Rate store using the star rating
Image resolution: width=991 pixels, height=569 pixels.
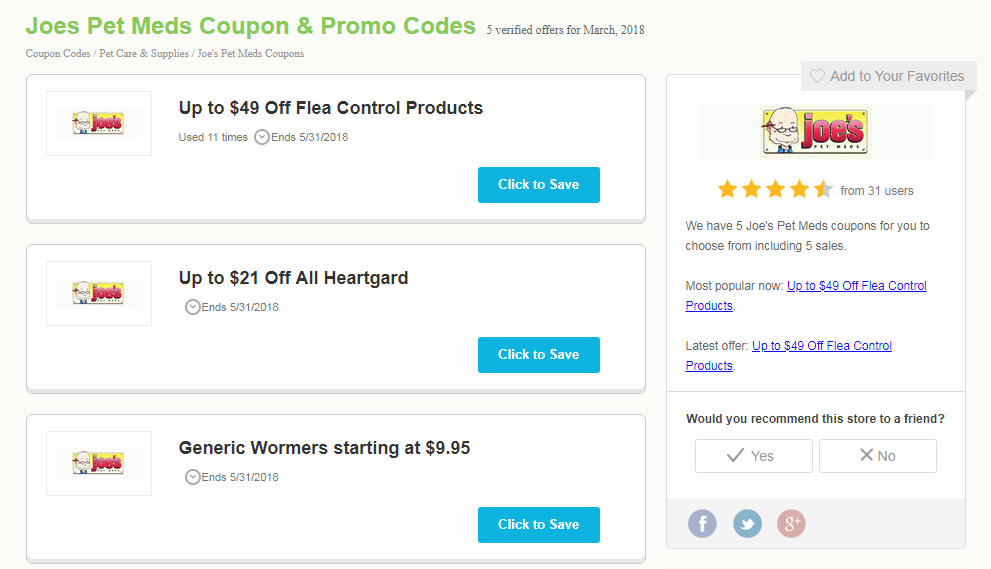click(775, 189)
